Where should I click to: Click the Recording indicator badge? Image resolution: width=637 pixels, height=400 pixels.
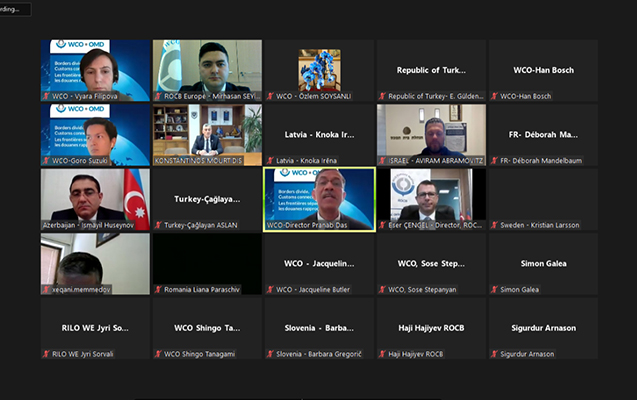[x=15, y=9]
